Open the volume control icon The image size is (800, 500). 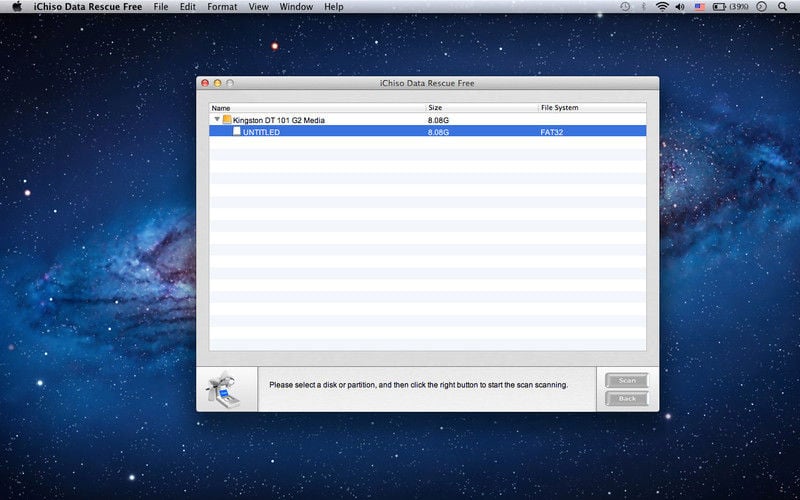pos(680,7)
